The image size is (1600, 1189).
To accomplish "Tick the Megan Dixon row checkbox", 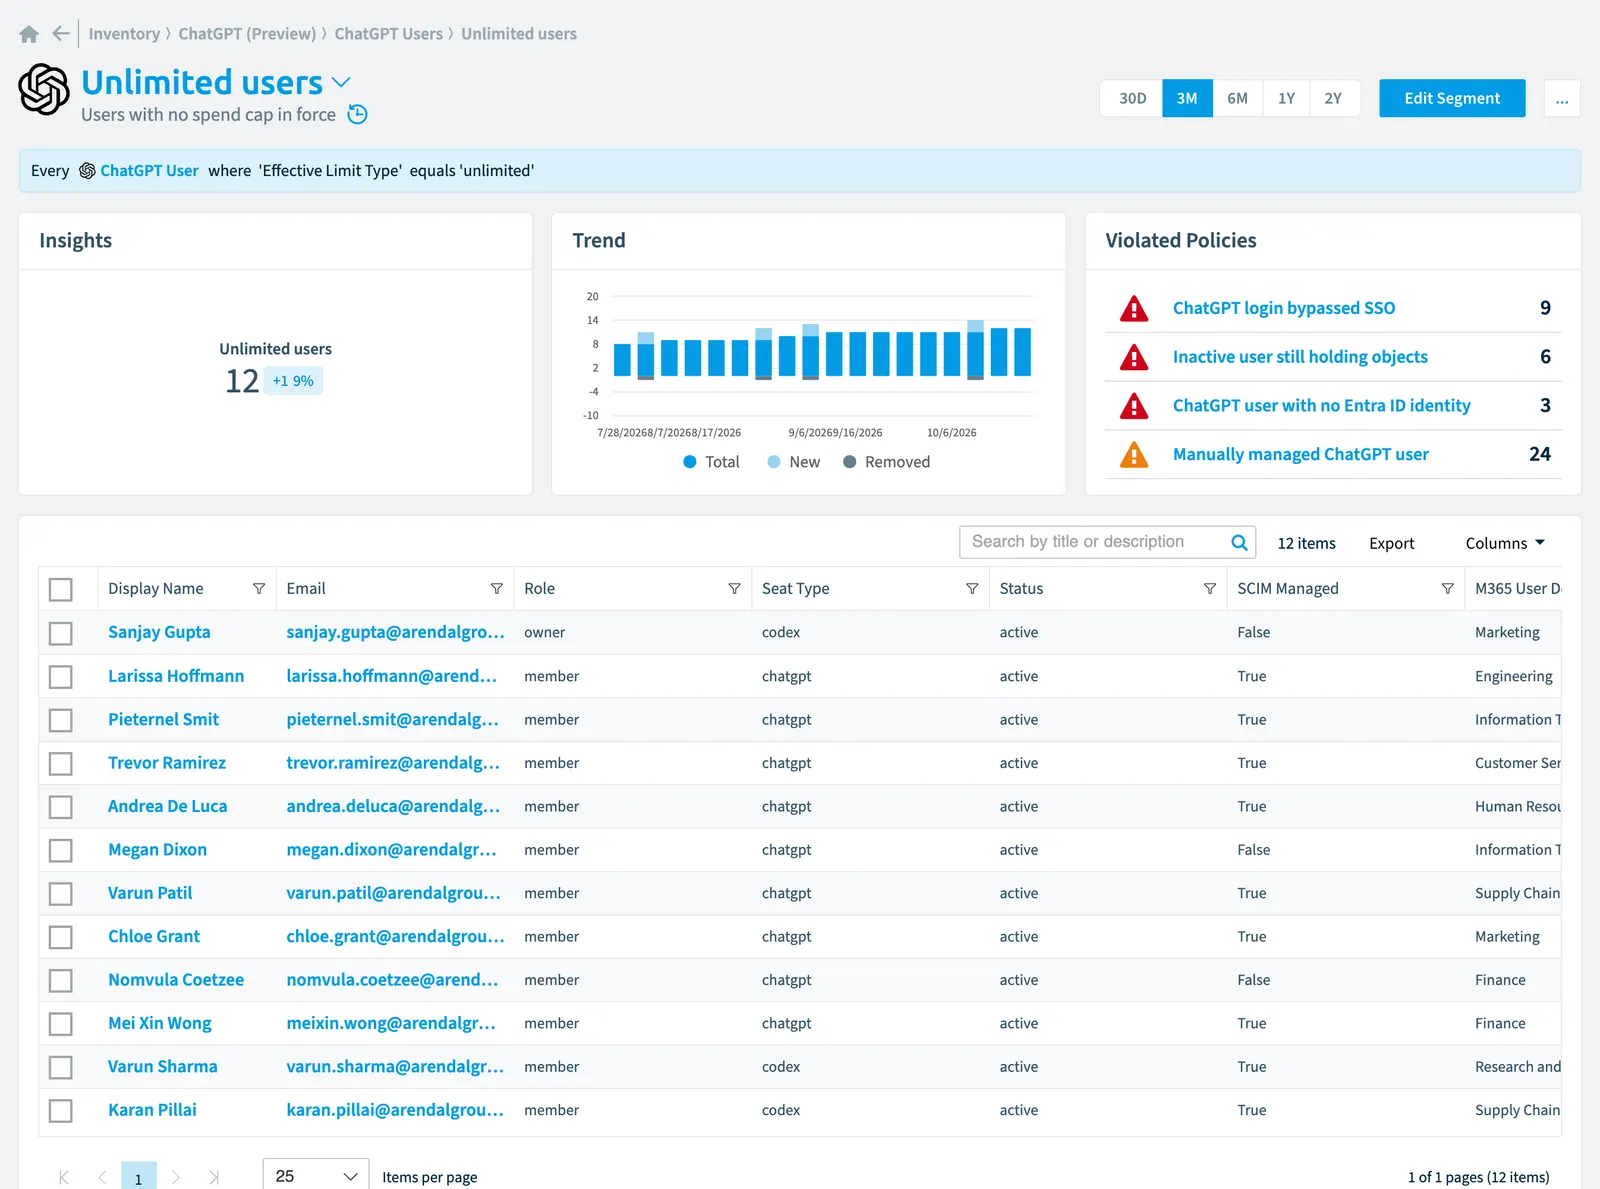I will (61, 850).
